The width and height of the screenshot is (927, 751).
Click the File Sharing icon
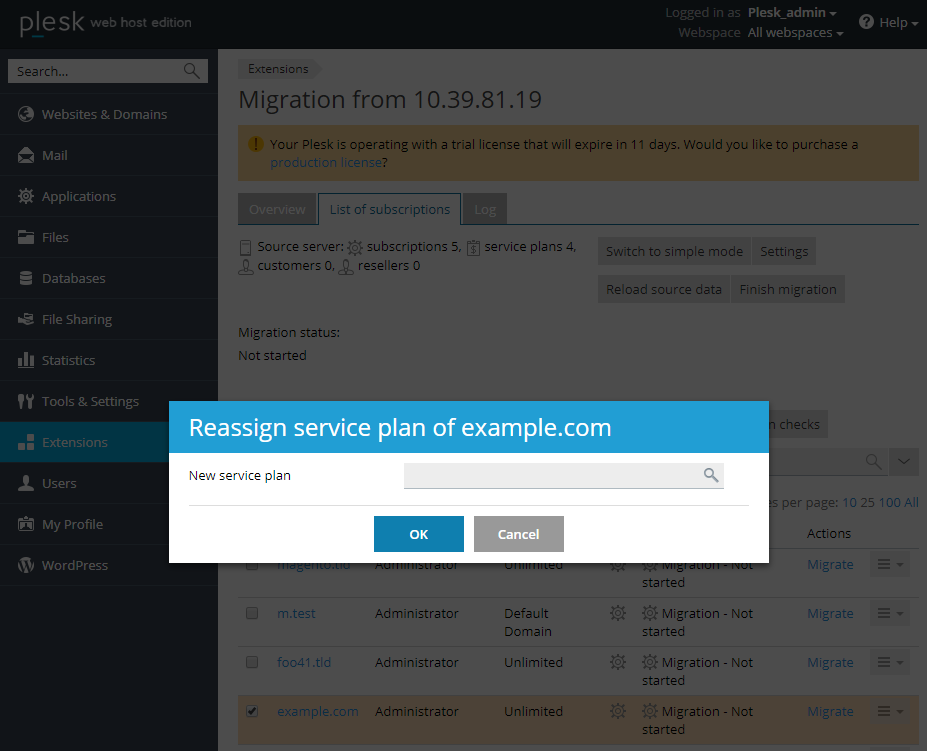coord(25,319)
